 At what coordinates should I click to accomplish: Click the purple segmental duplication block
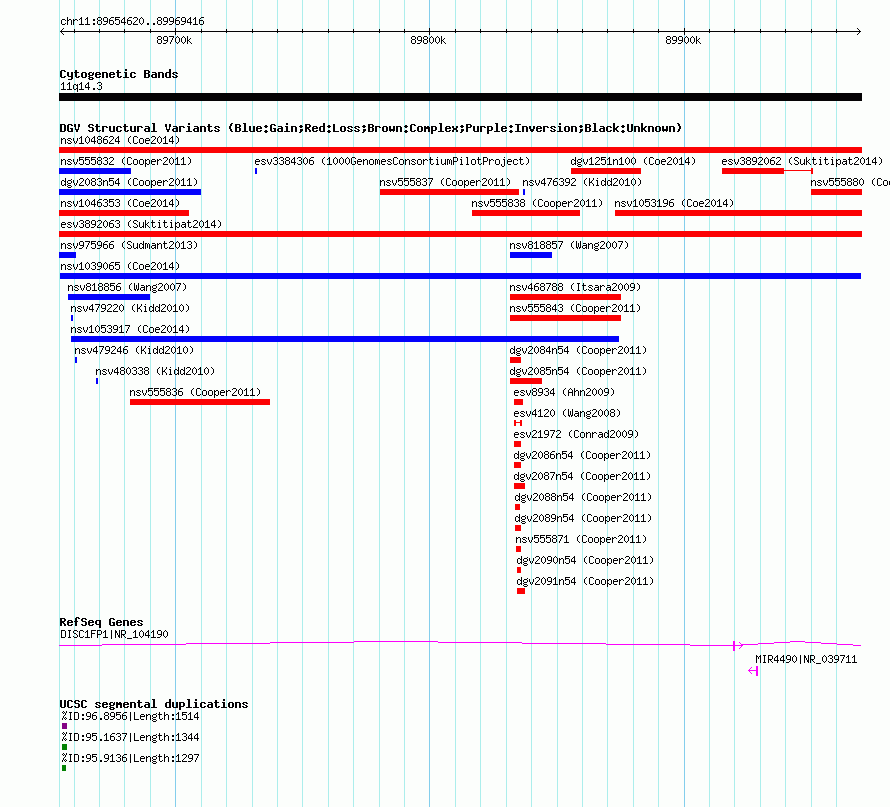pyautogui.click(x=64, y=726)
